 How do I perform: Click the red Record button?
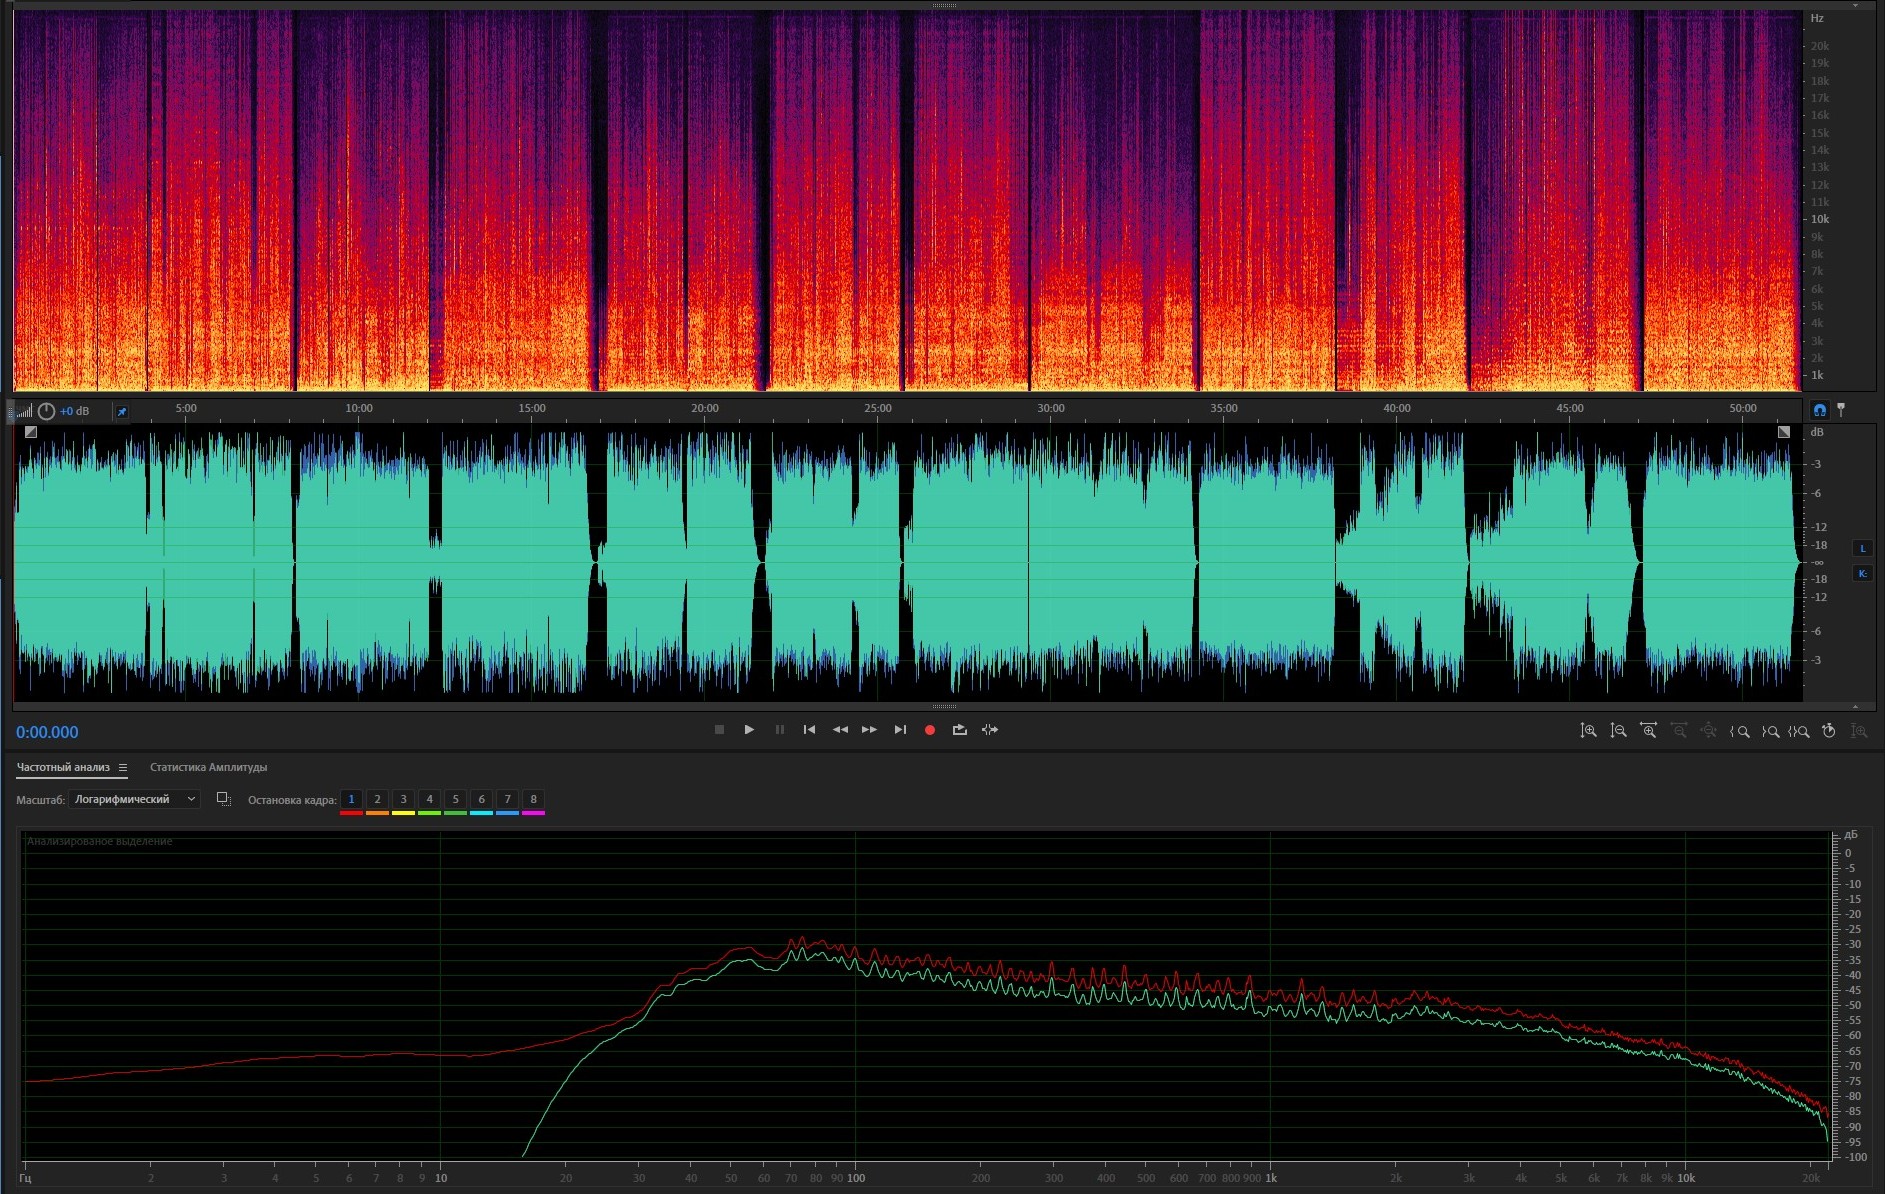pyautogui.click(x=929, y=730)
